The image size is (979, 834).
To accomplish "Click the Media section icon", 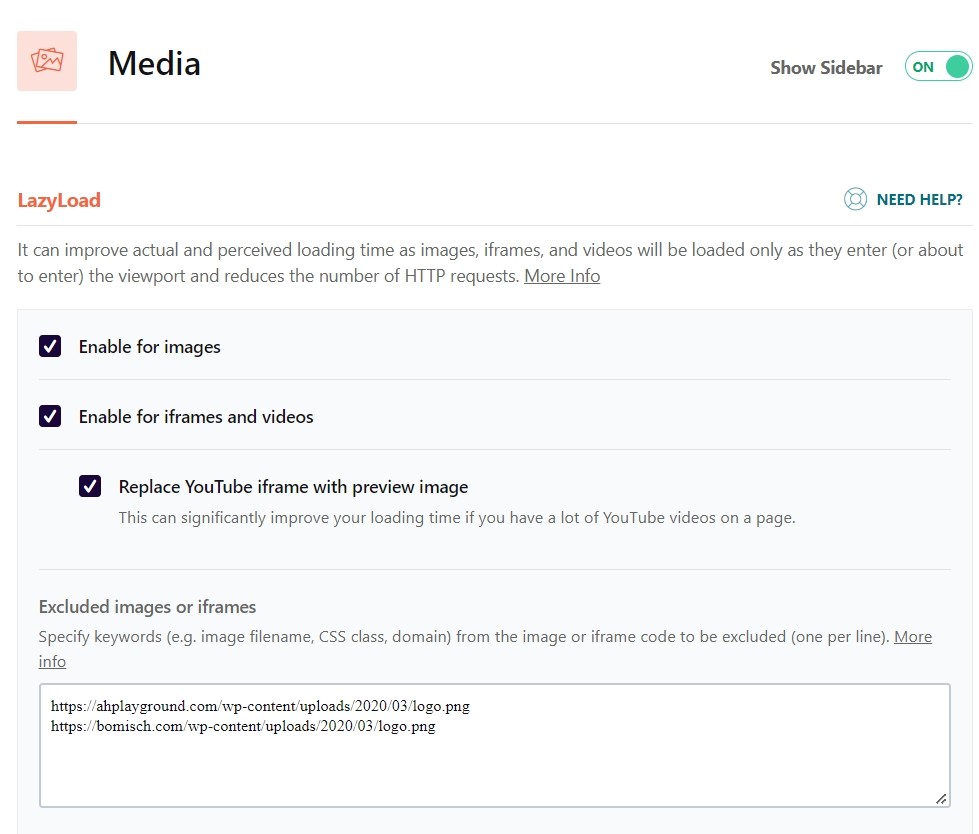I will coord(47,61).
